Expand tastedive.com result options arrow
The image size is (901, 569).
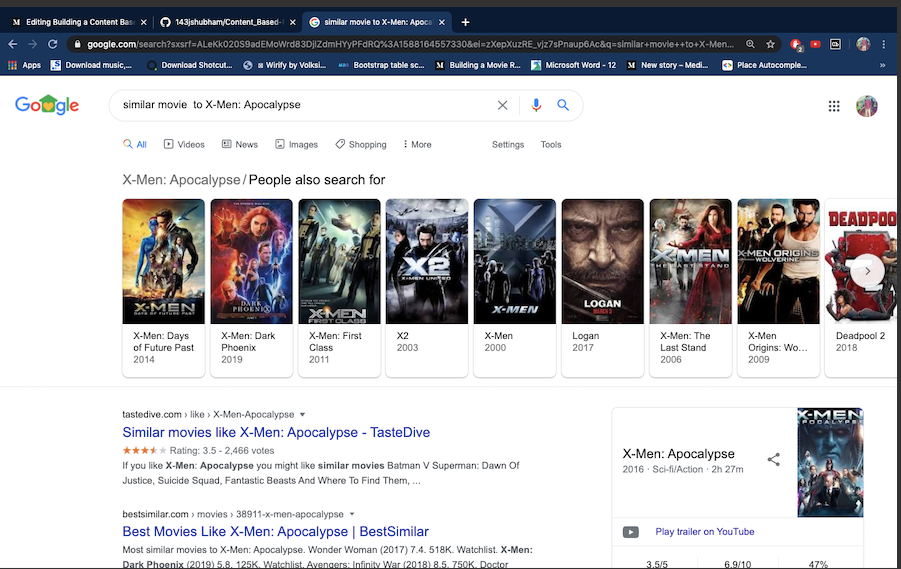tap(302, 414)
